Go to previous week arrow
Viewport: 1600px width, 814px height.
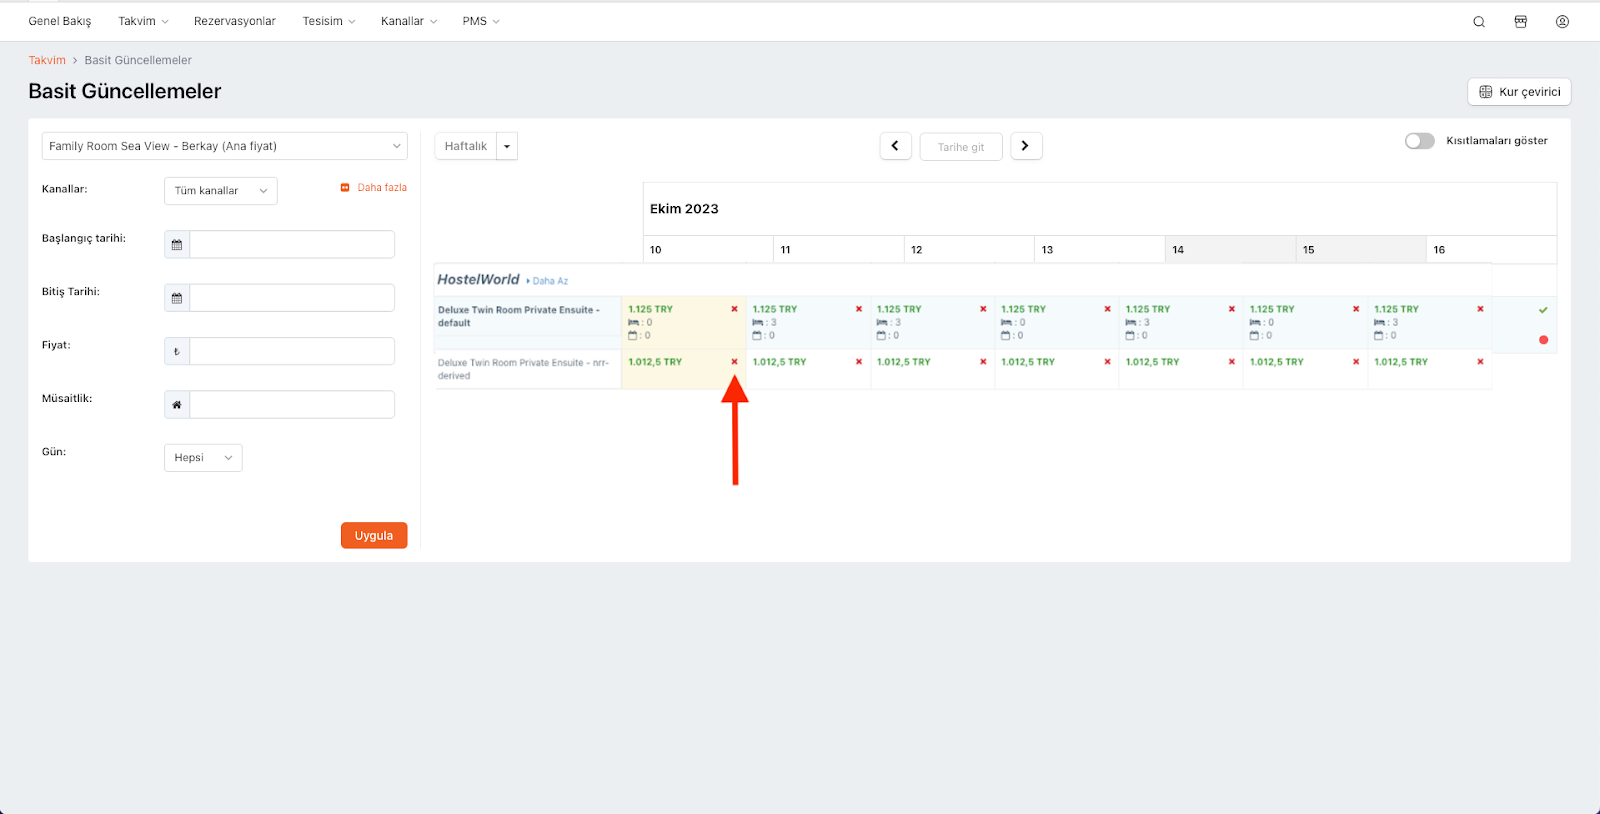(895, 146)
